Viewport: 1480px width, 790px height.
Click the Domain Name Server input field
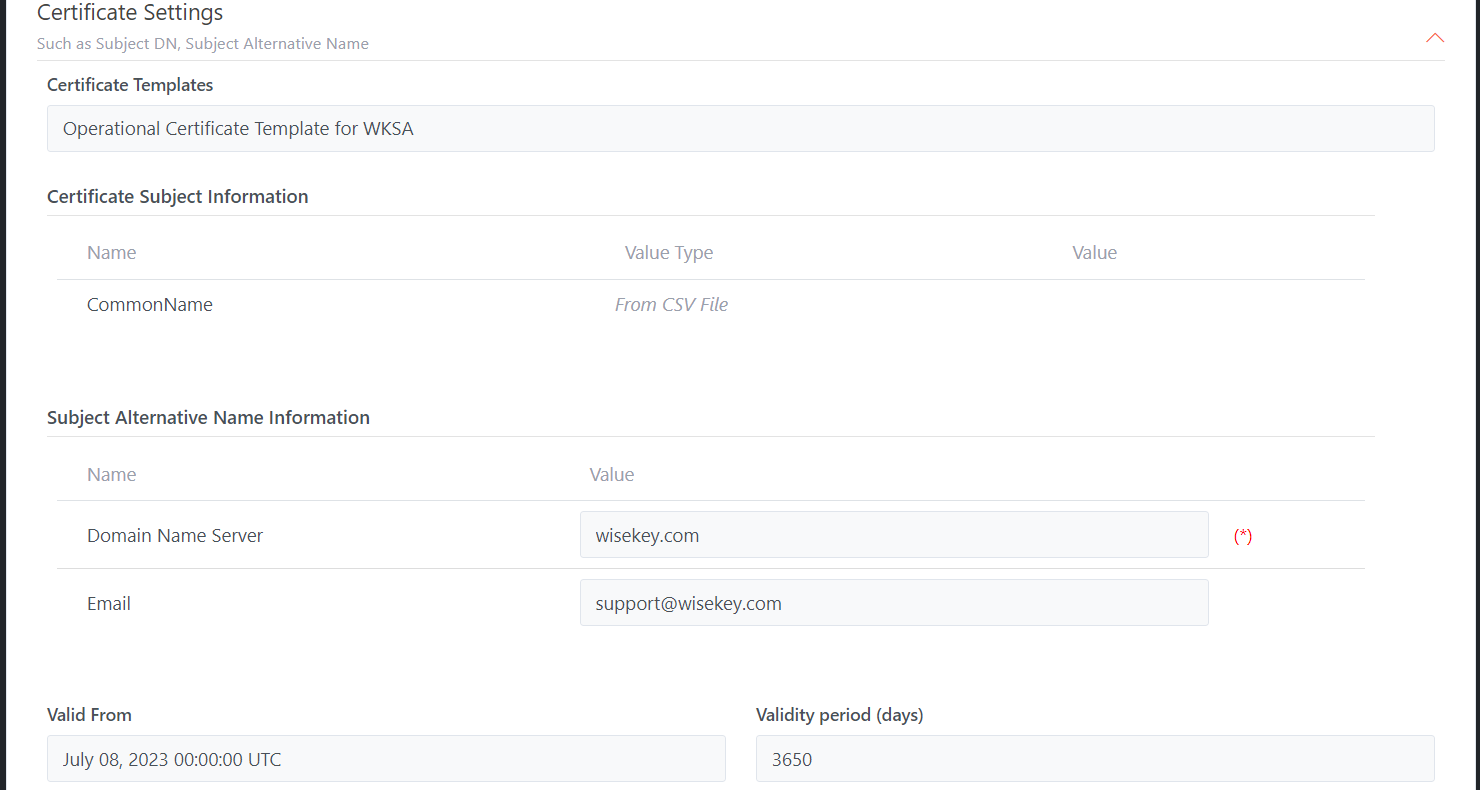tap(893, 535)
